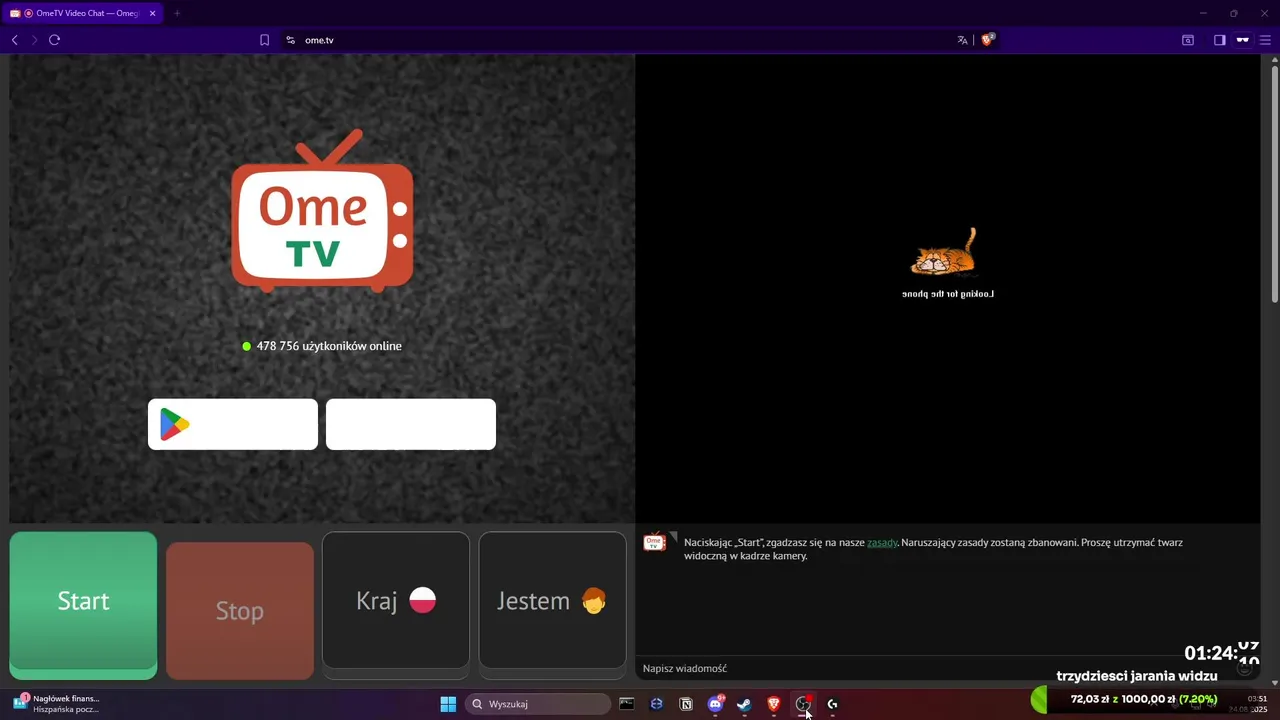Go back with browser back arrow
Image resolution: width=1280 pixels, height=720 pixels.
pyautogui.click(x=14, y=40)
